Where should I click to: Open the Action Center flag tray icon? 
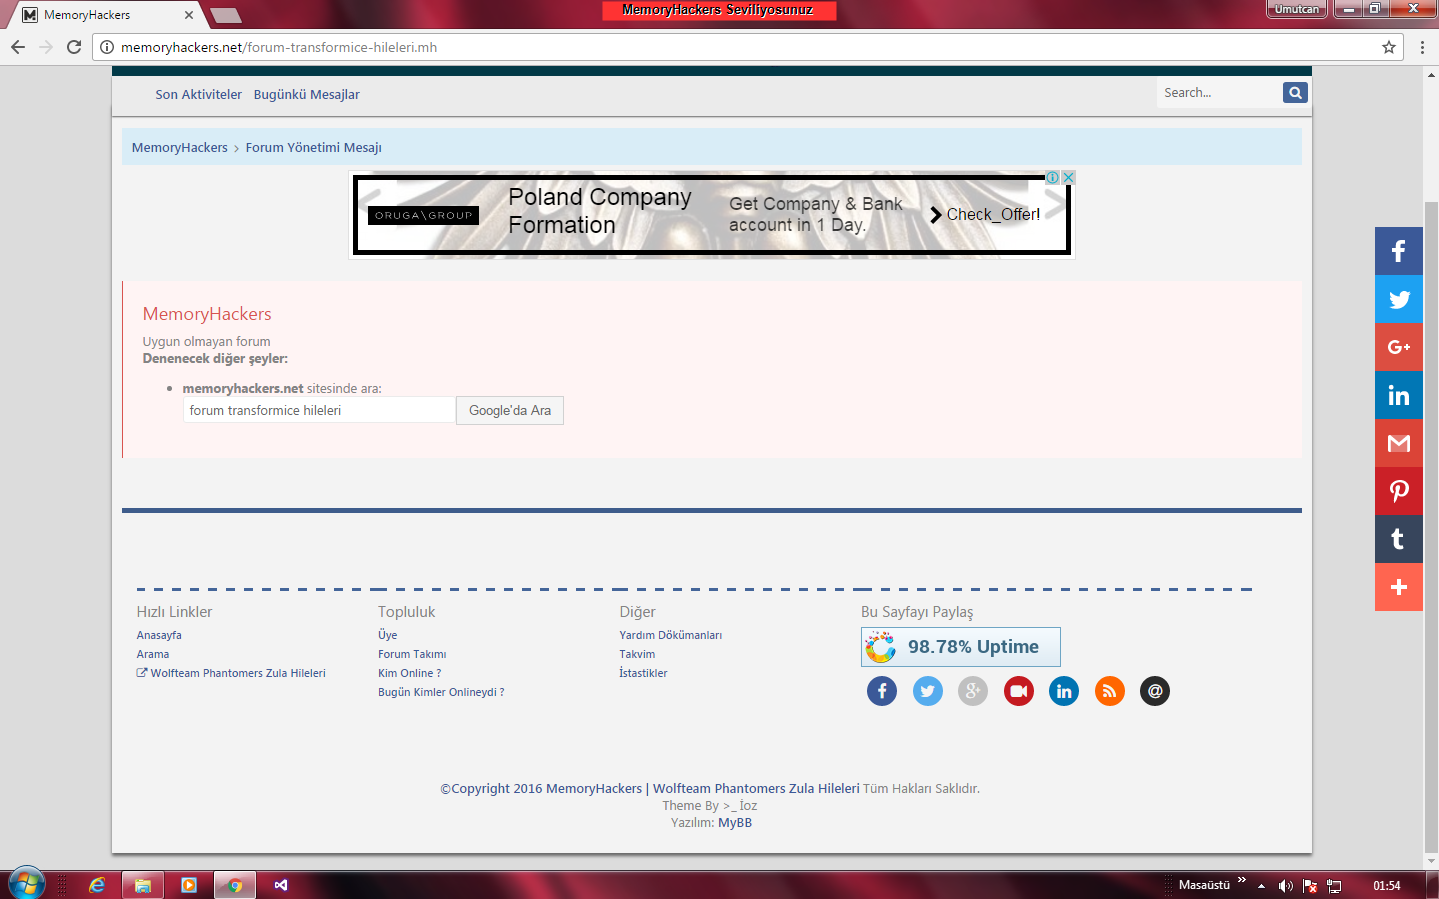coord(1310,886)
